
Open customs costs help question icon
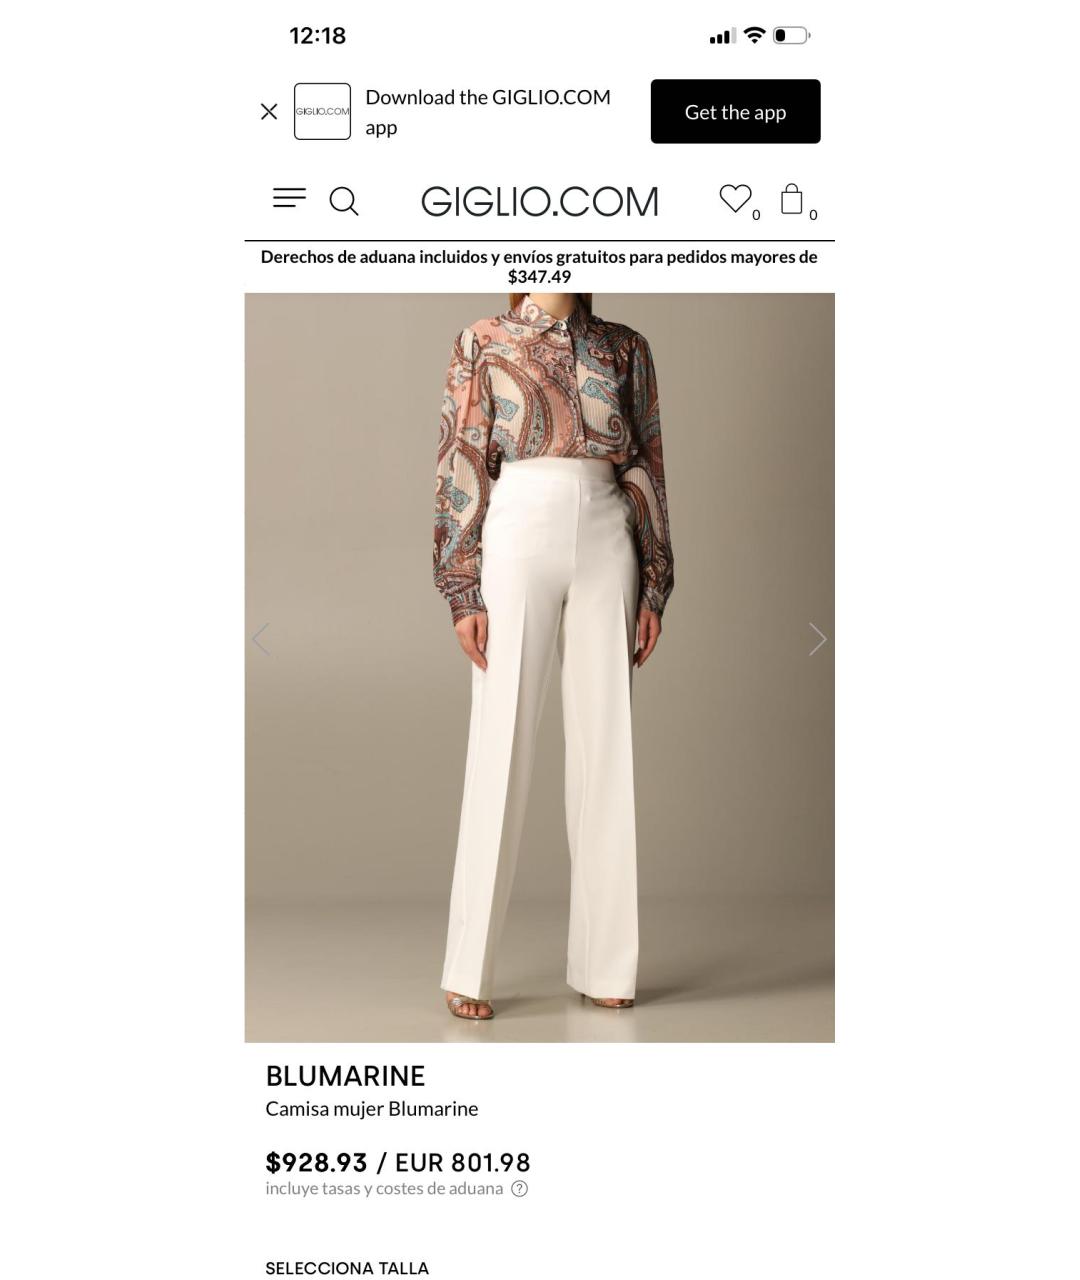pos(519,1189)
